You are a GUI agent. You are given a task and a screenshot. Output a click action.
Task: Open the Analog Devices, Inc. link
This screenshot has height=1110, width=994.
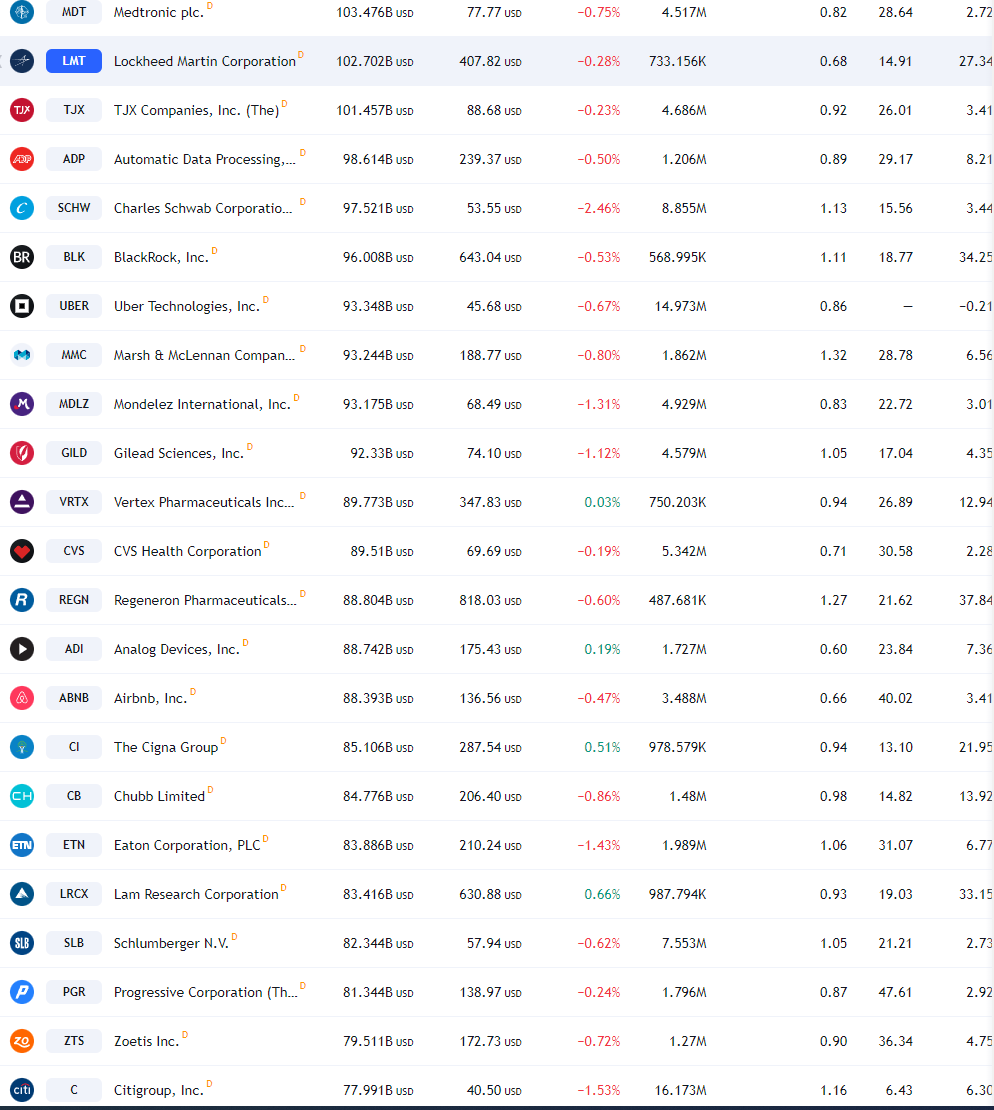[177, 649]
